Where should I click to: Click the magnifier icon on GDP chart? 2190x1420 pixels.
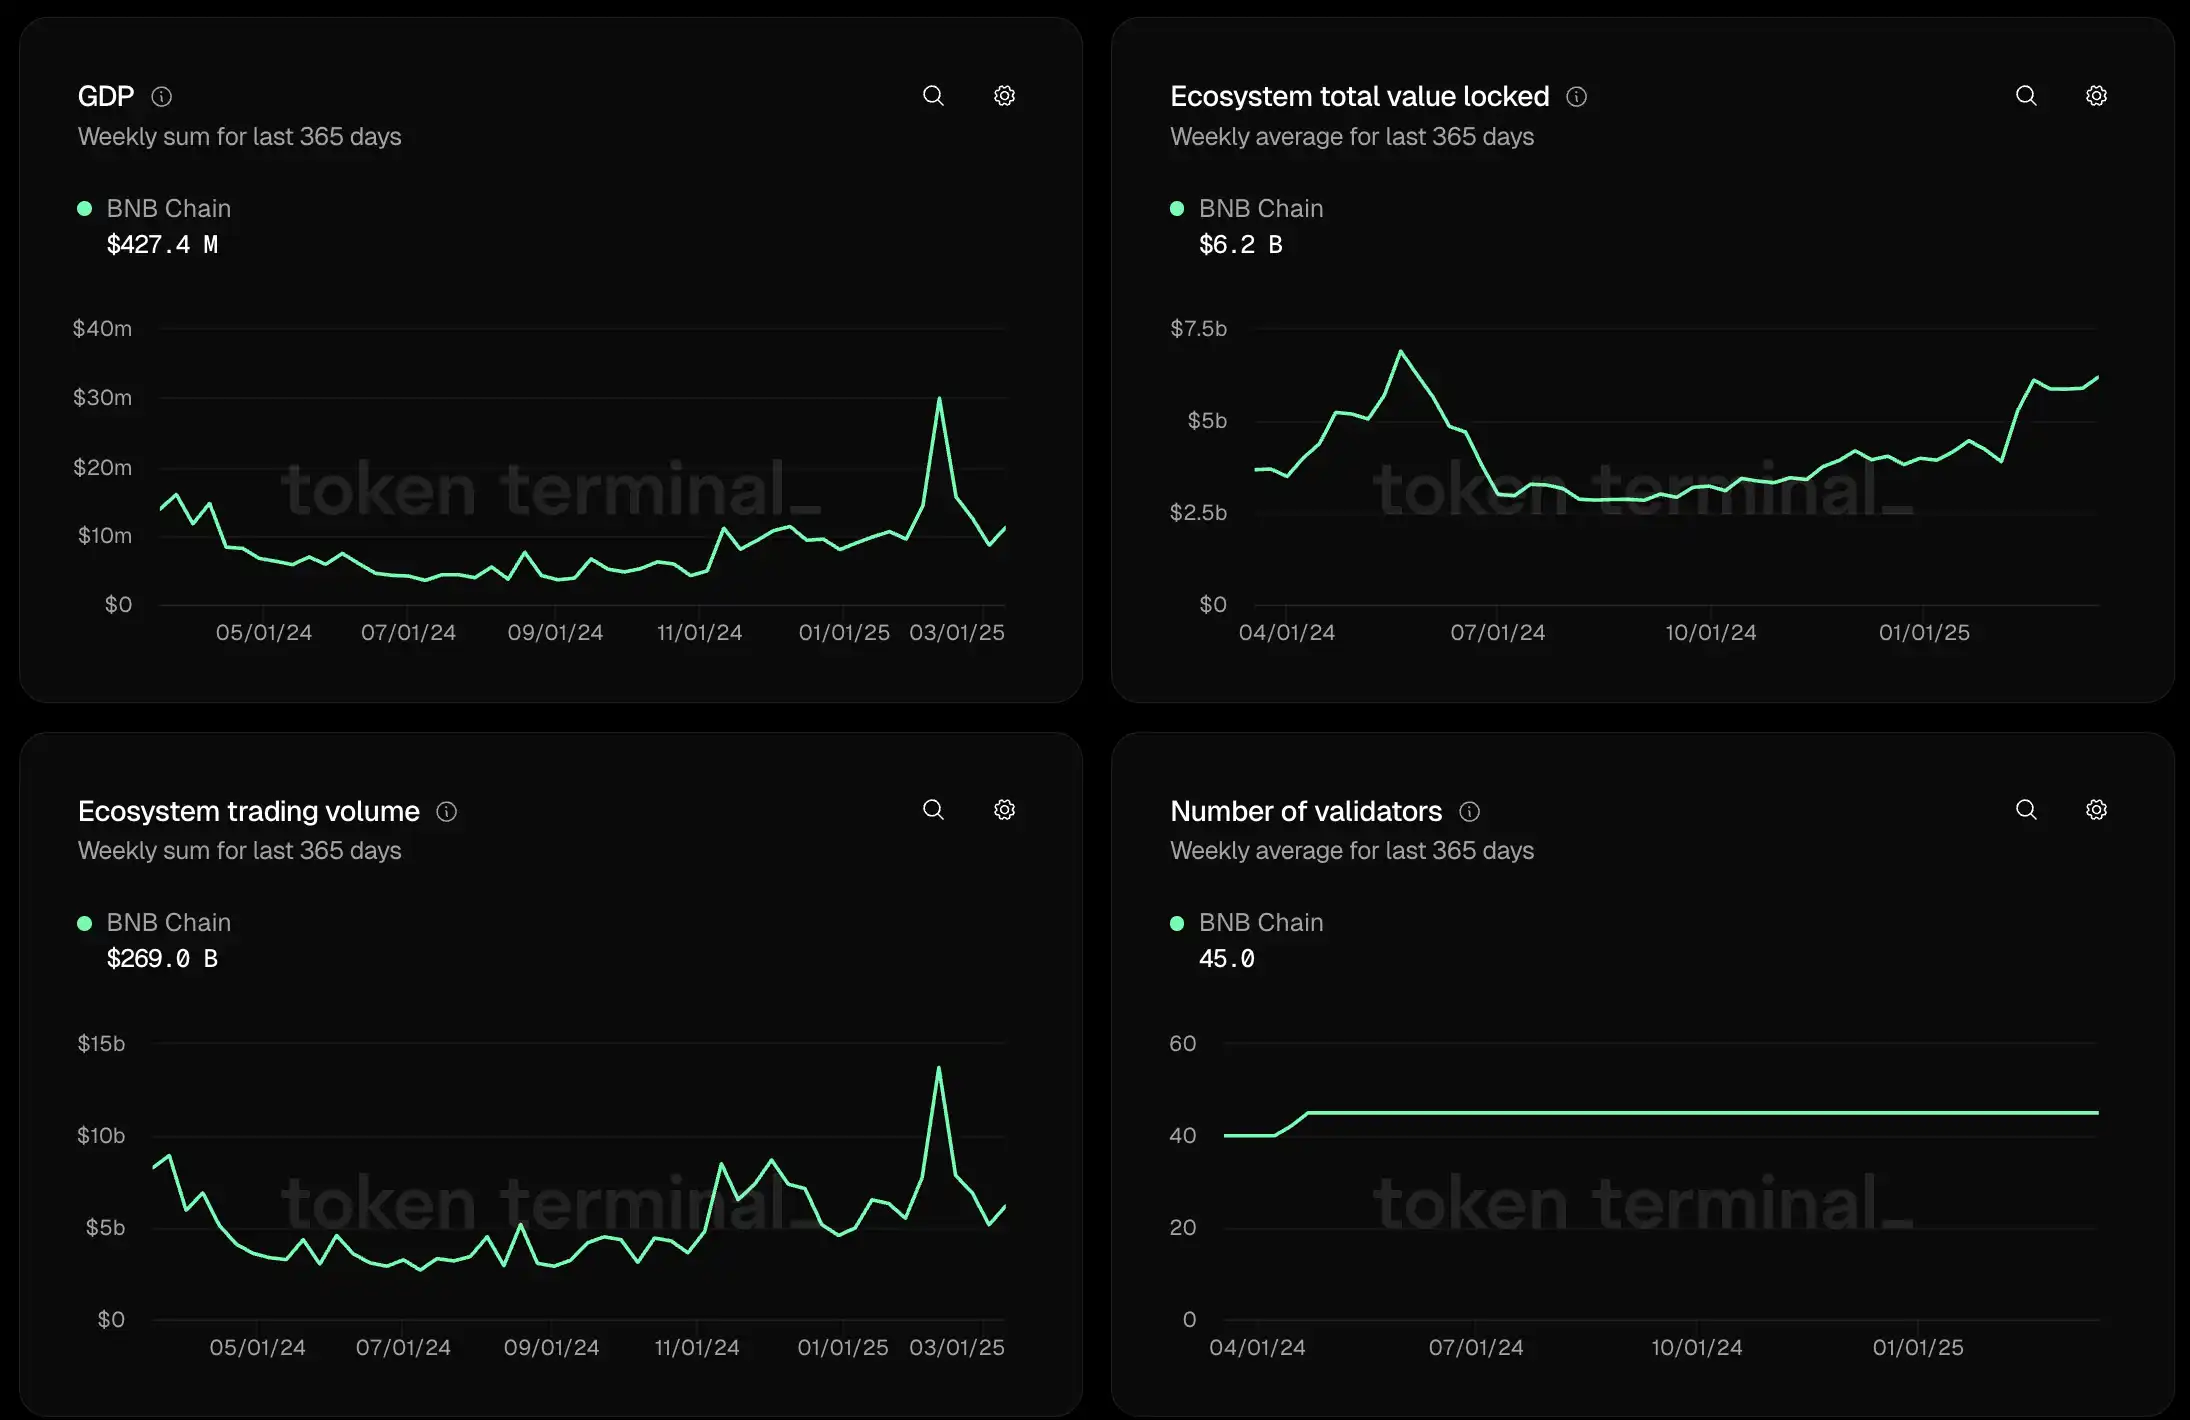tap(933, 96)
